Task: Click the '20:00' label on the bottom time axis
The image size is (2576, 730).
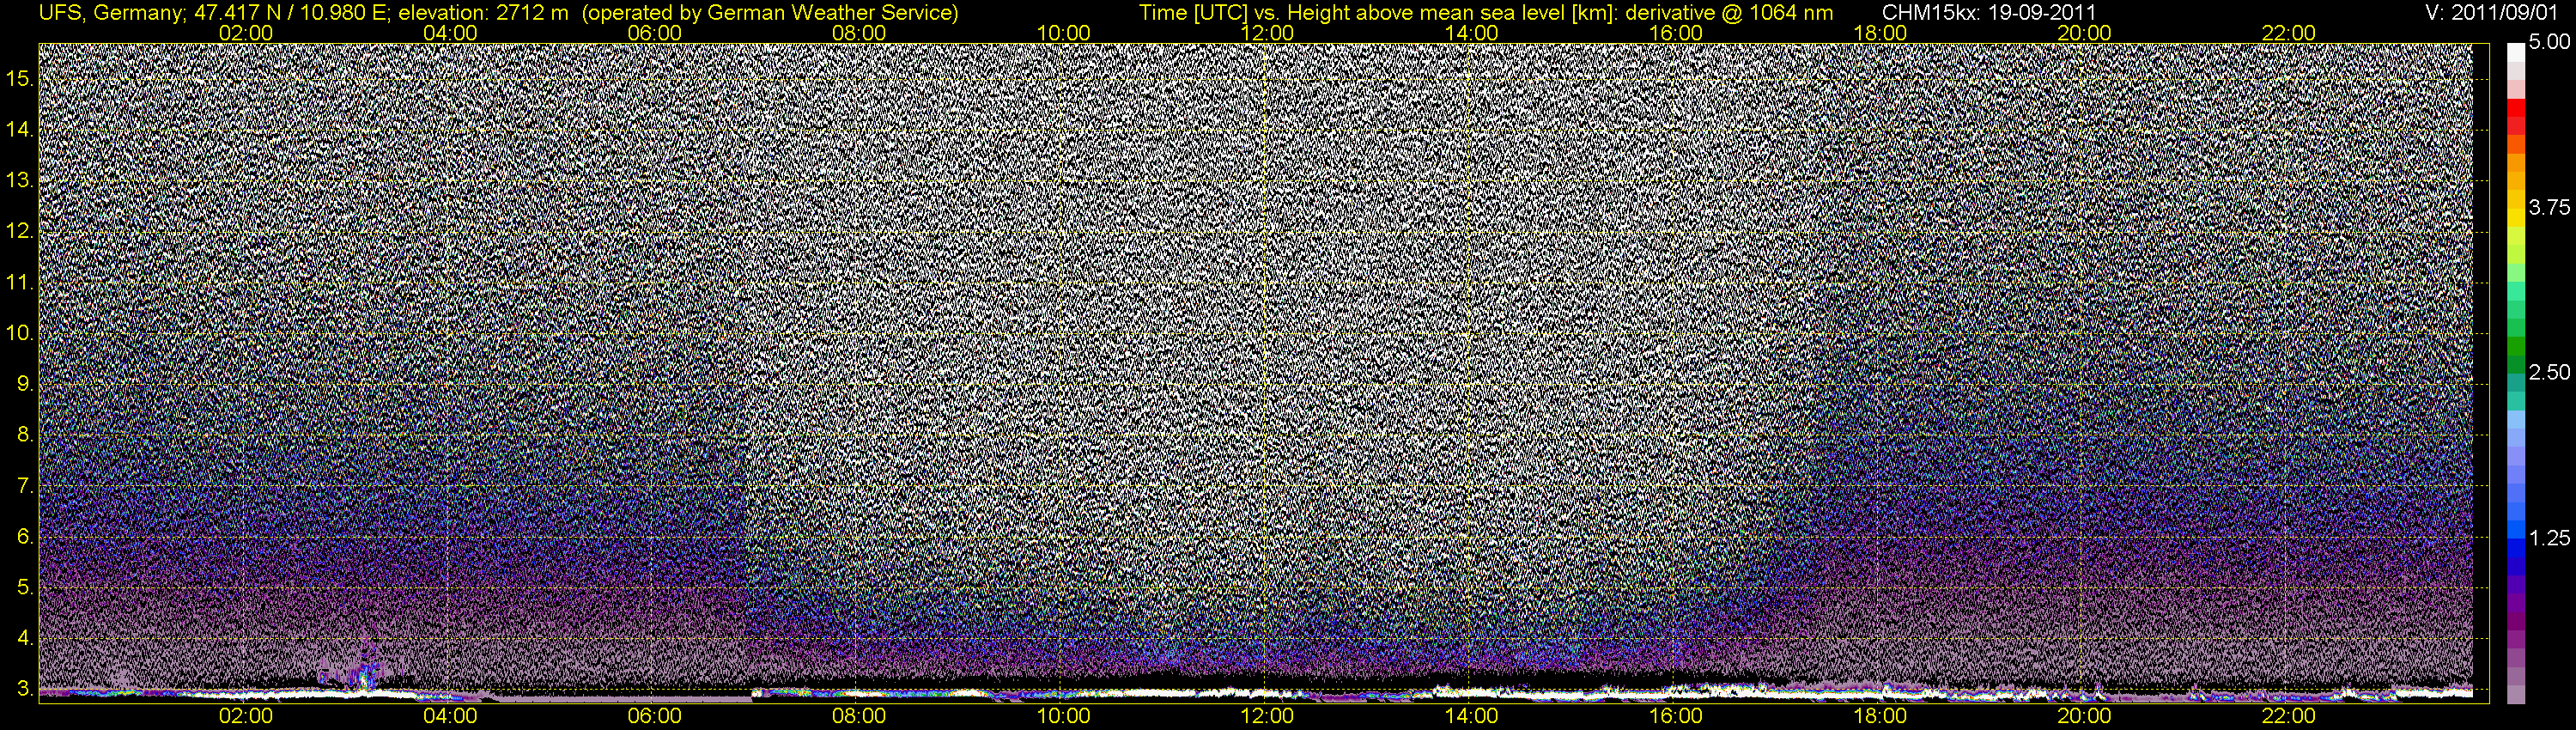Action: (2084, 716)
